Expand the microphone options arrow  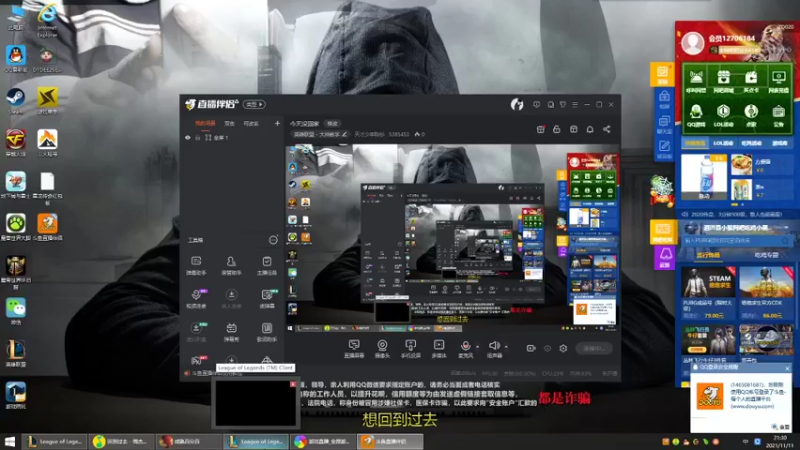click(478, 347)
